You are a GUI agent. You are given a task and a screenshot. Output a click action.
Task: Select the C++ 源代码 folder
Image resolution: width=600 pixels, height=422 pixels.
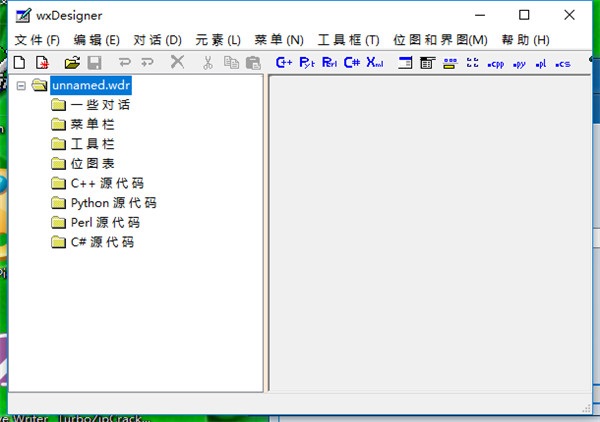pyautogui.click(x=107, y=183)
